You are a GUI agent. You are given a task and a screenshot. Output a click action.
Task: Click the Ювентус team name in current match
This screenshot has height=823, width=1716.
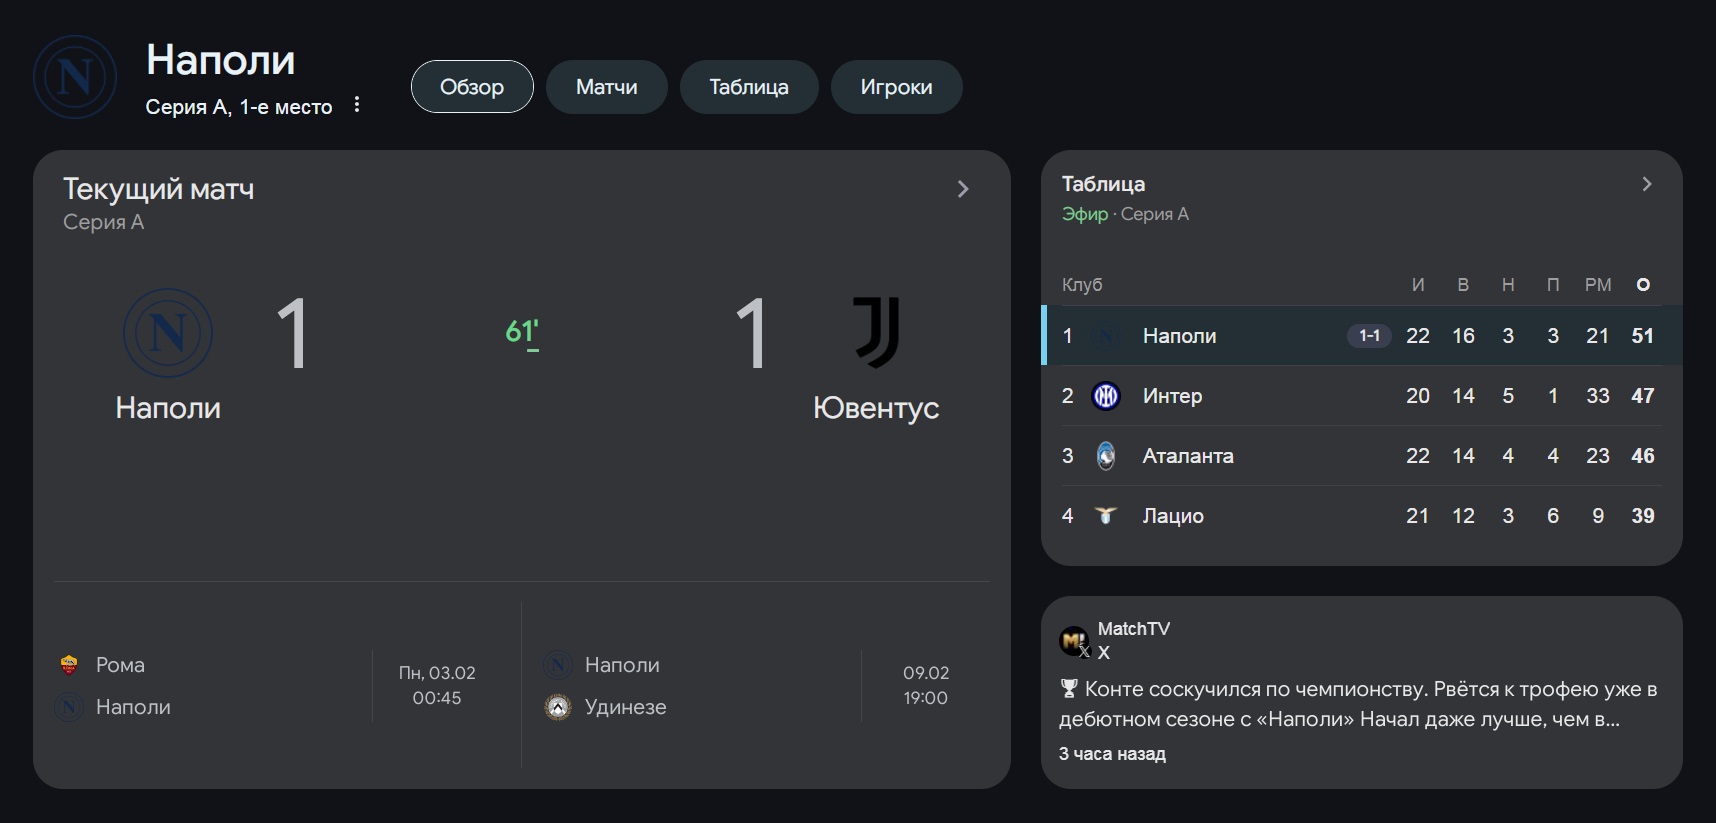tap(876, 408)
